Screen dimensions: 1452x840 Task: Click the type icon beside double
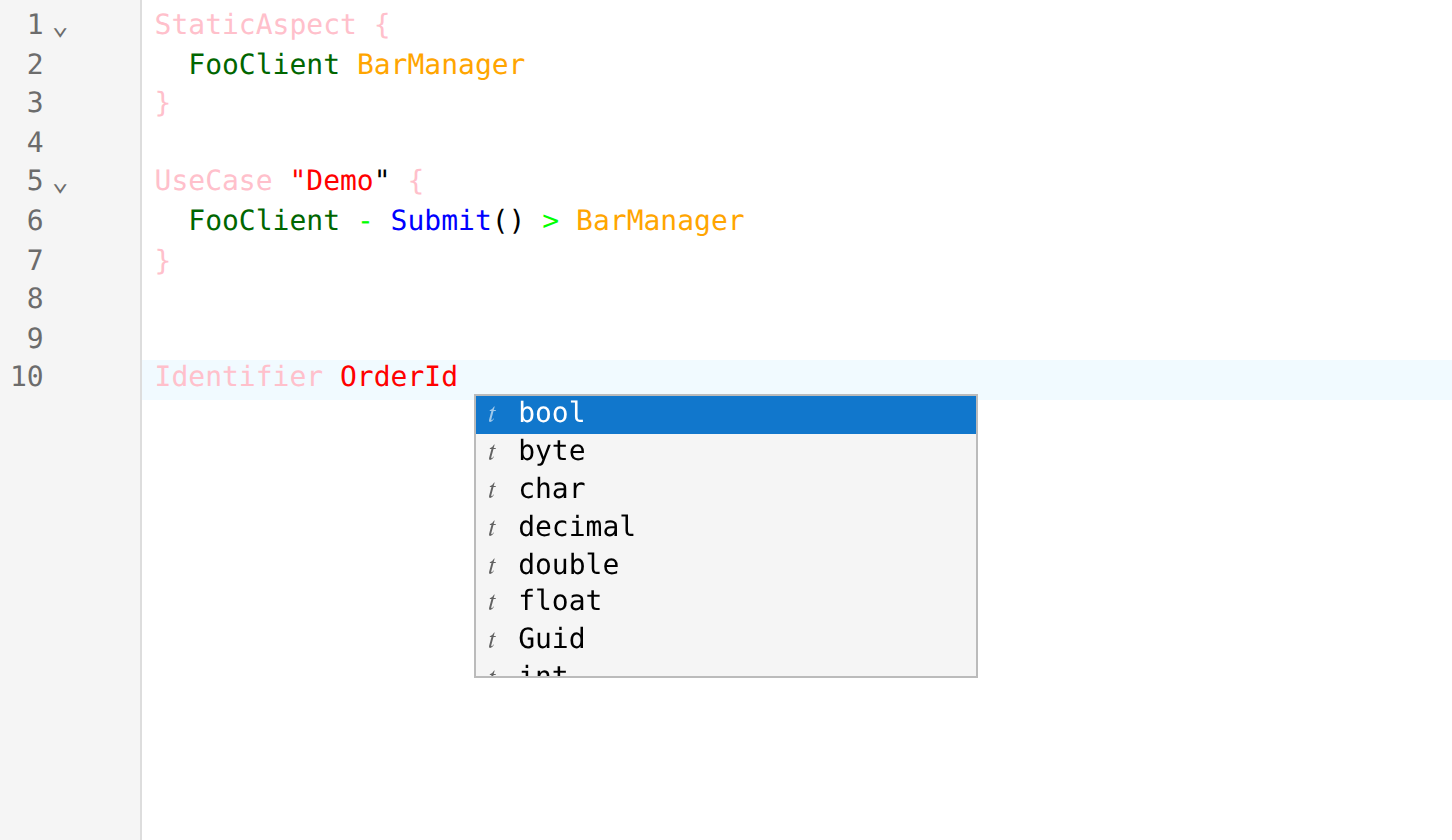tap(492, 566)
